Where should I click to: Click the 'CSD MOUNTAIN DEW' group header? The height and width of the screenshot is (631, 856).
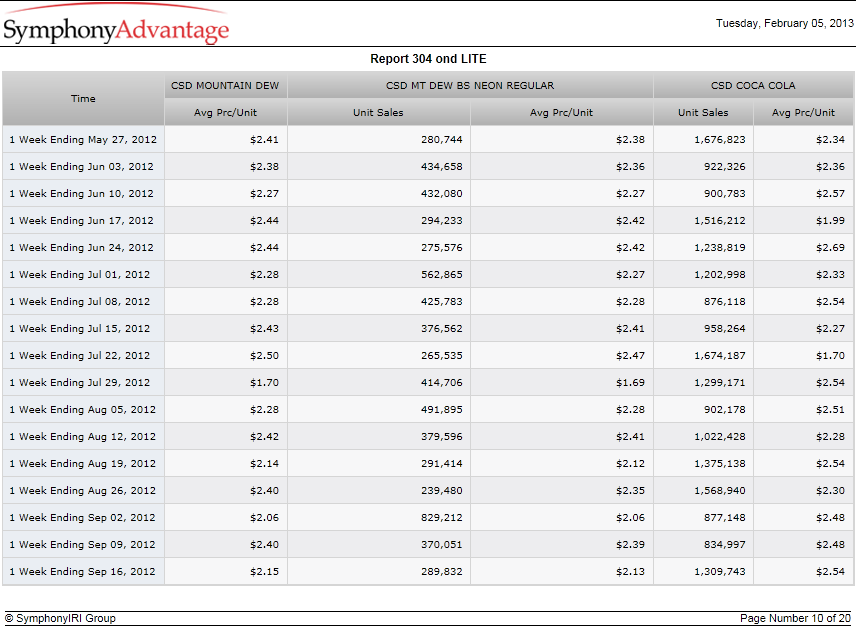pyautogui.click(x=225, y=85)
